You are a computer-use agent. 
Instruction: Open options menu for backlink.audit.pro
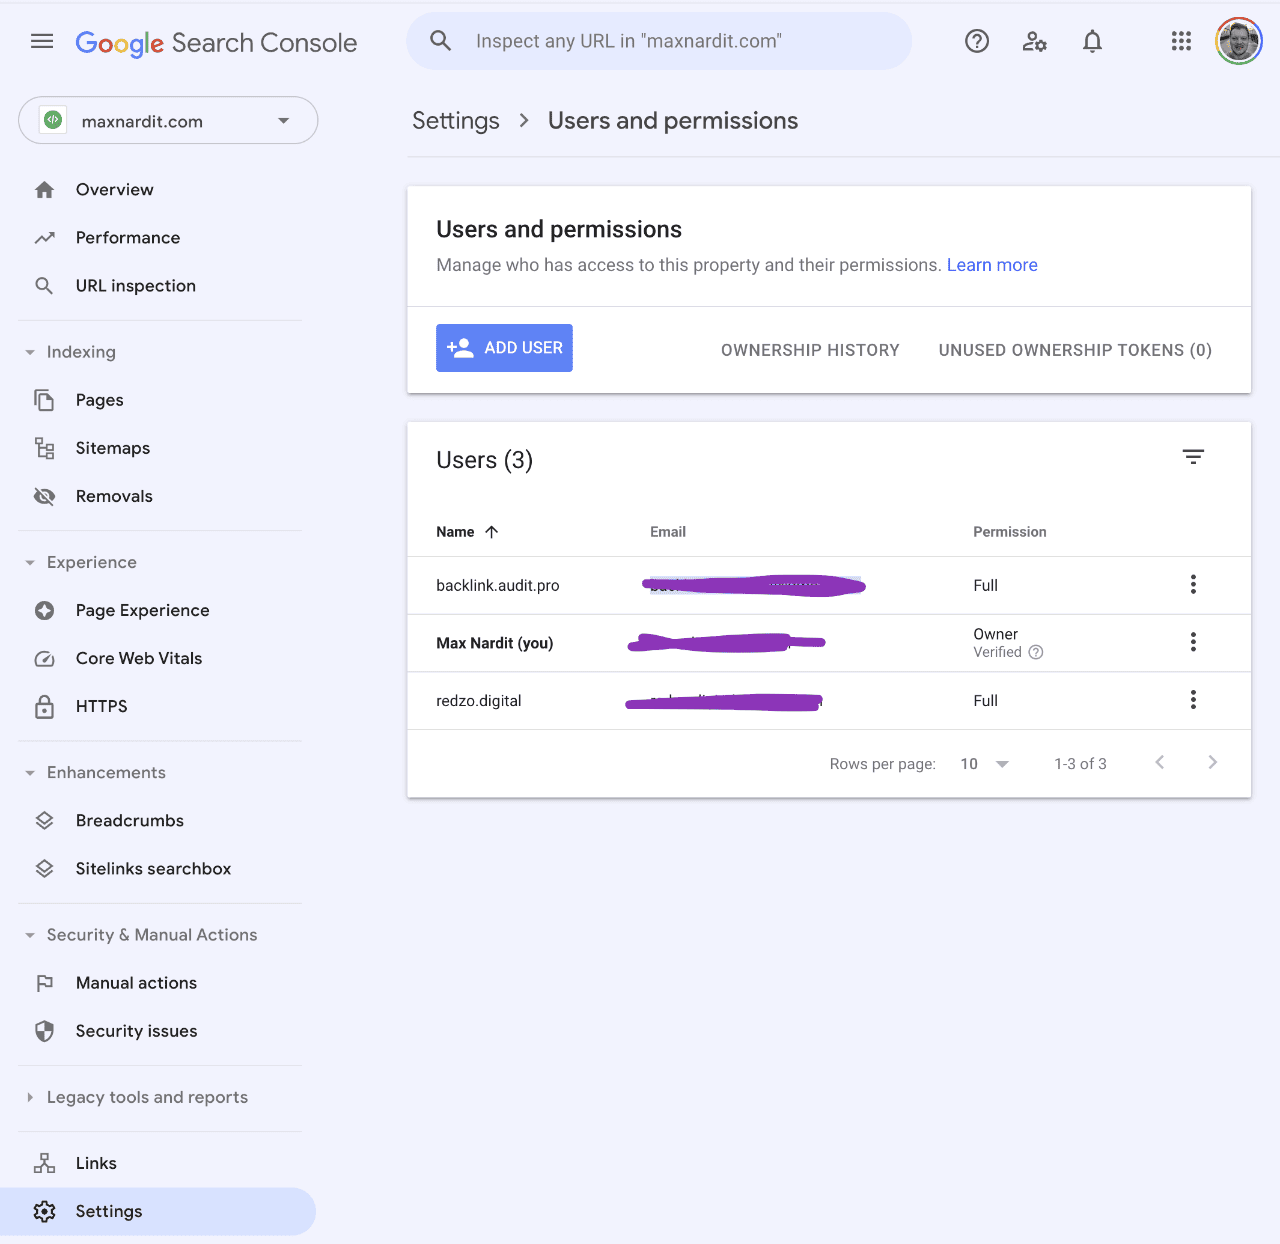[x=1193, y=585]
